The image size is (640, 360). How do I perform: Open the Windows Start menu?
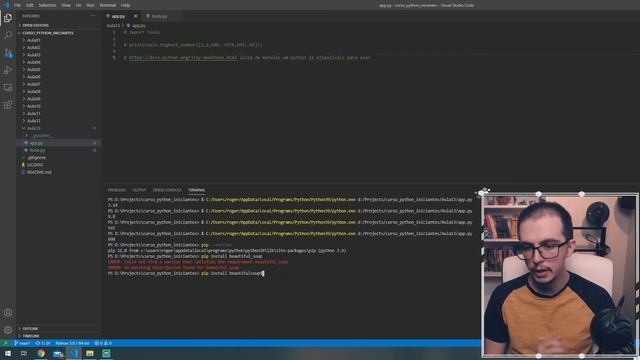click(7, 353)
